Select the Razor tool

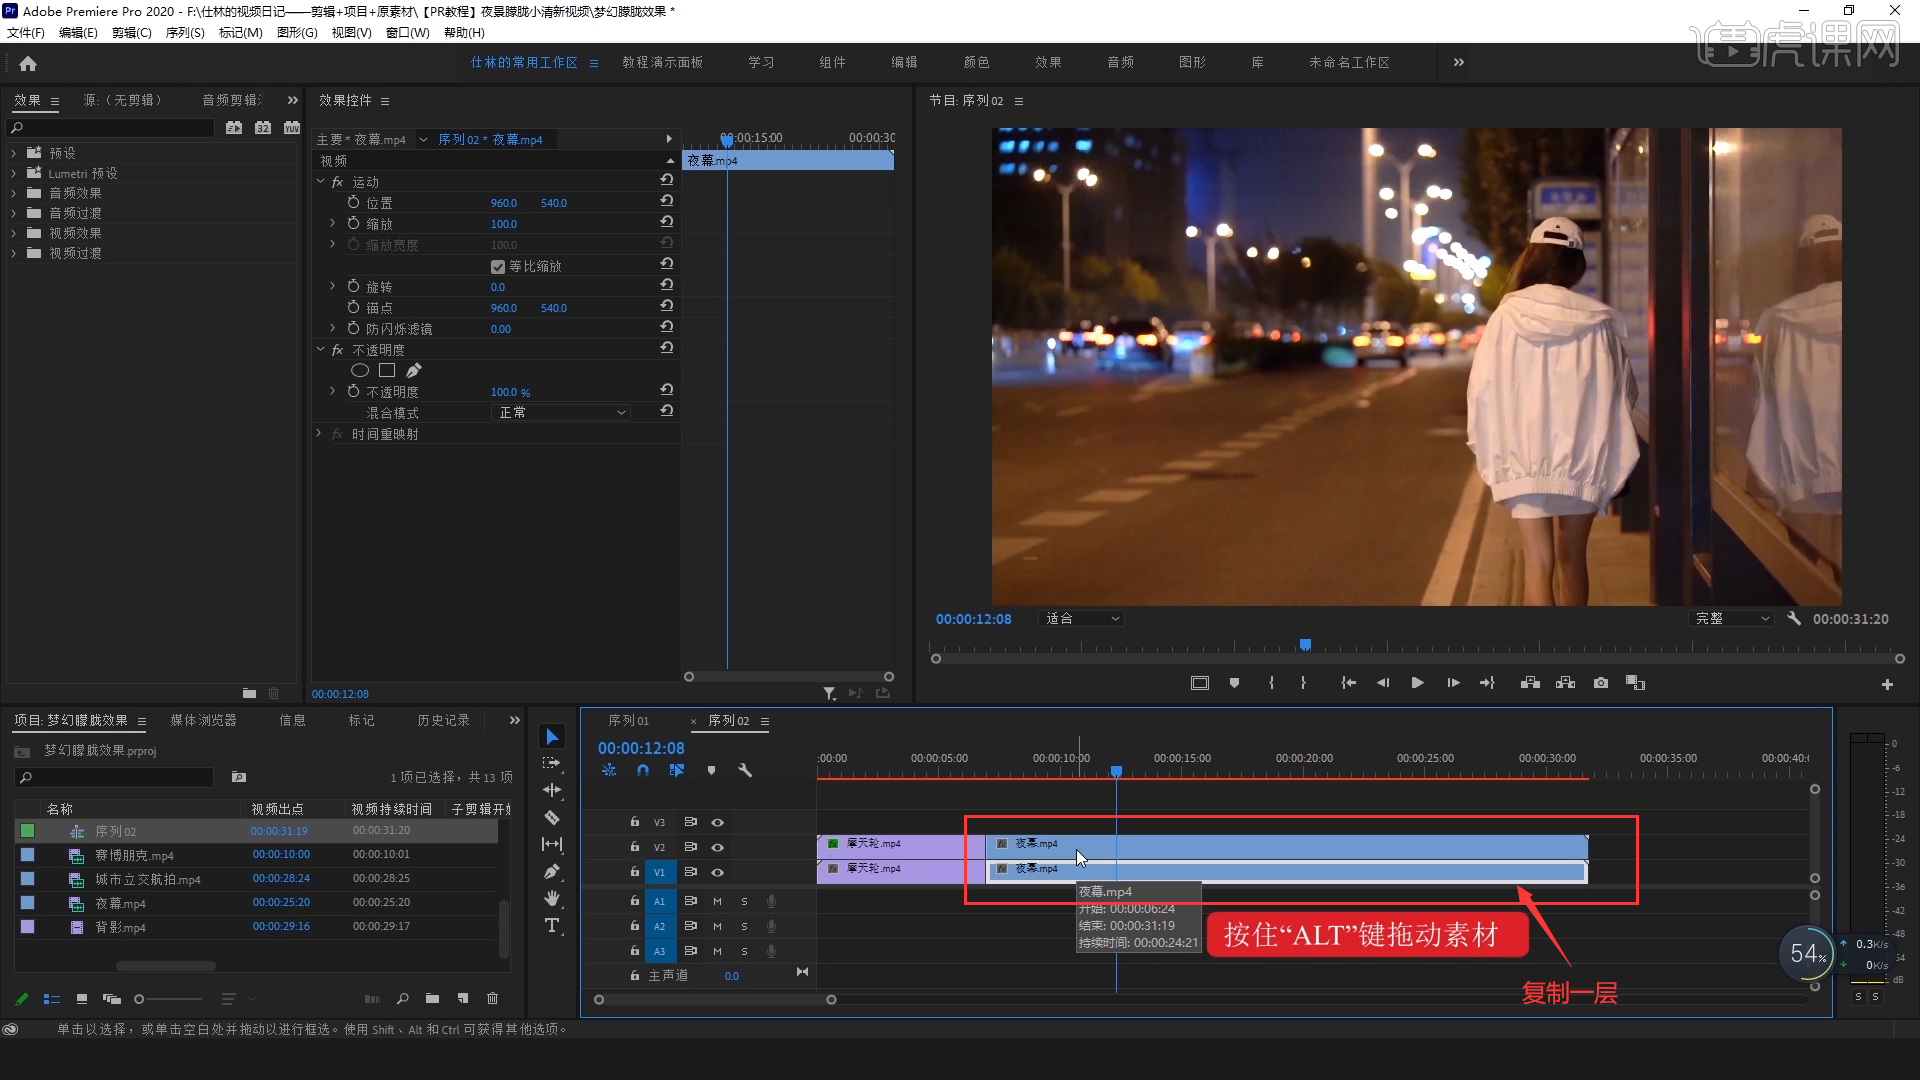pos(552,817)
